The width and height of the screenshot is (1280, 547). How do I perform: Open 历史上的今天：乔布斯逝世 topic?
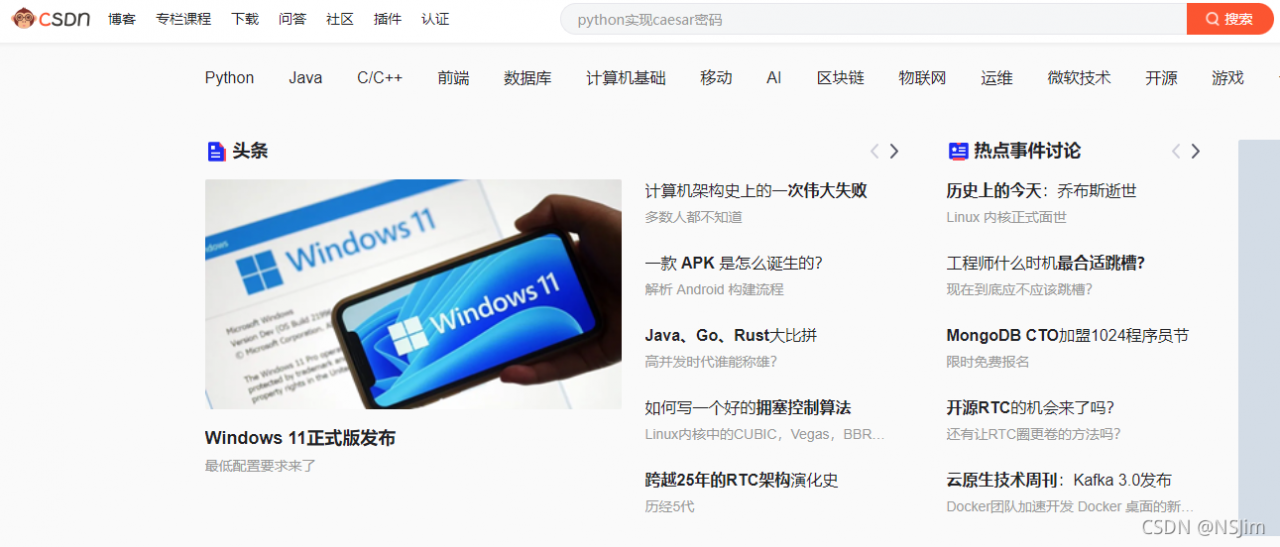pyautogui.click(x=1041, y=191)
